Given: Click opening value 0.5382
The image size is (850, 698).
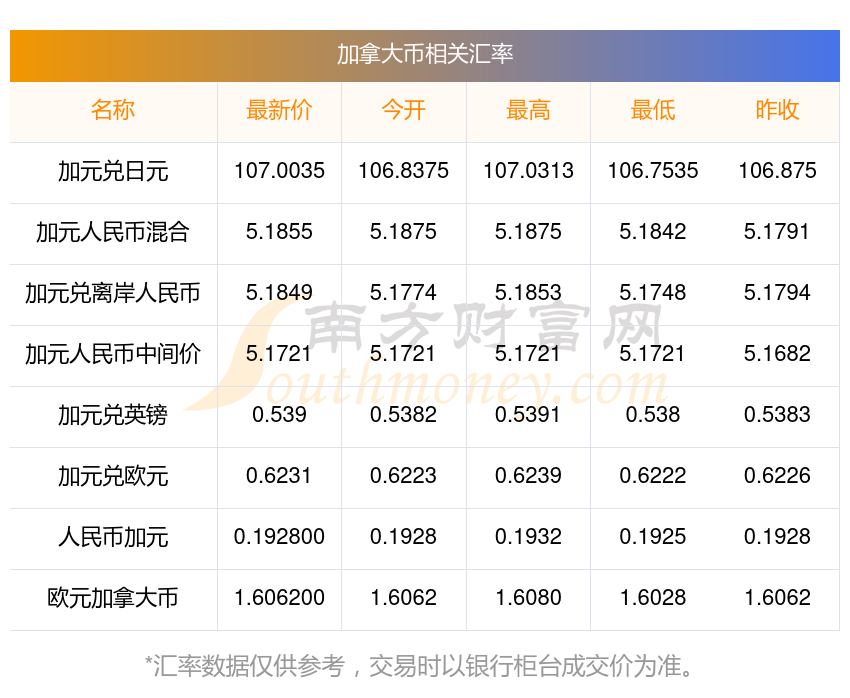Looking at the screenshot, I should coord(403,415).
